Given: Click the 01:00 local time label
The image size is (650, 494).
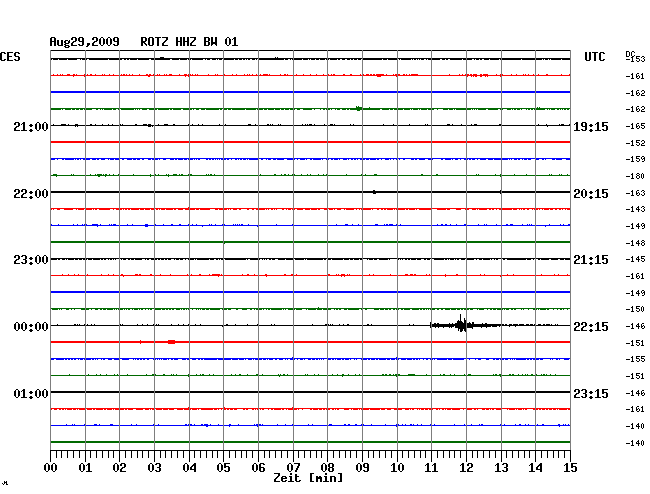Looking at the screenshot, I should click(x=31, y=393).
